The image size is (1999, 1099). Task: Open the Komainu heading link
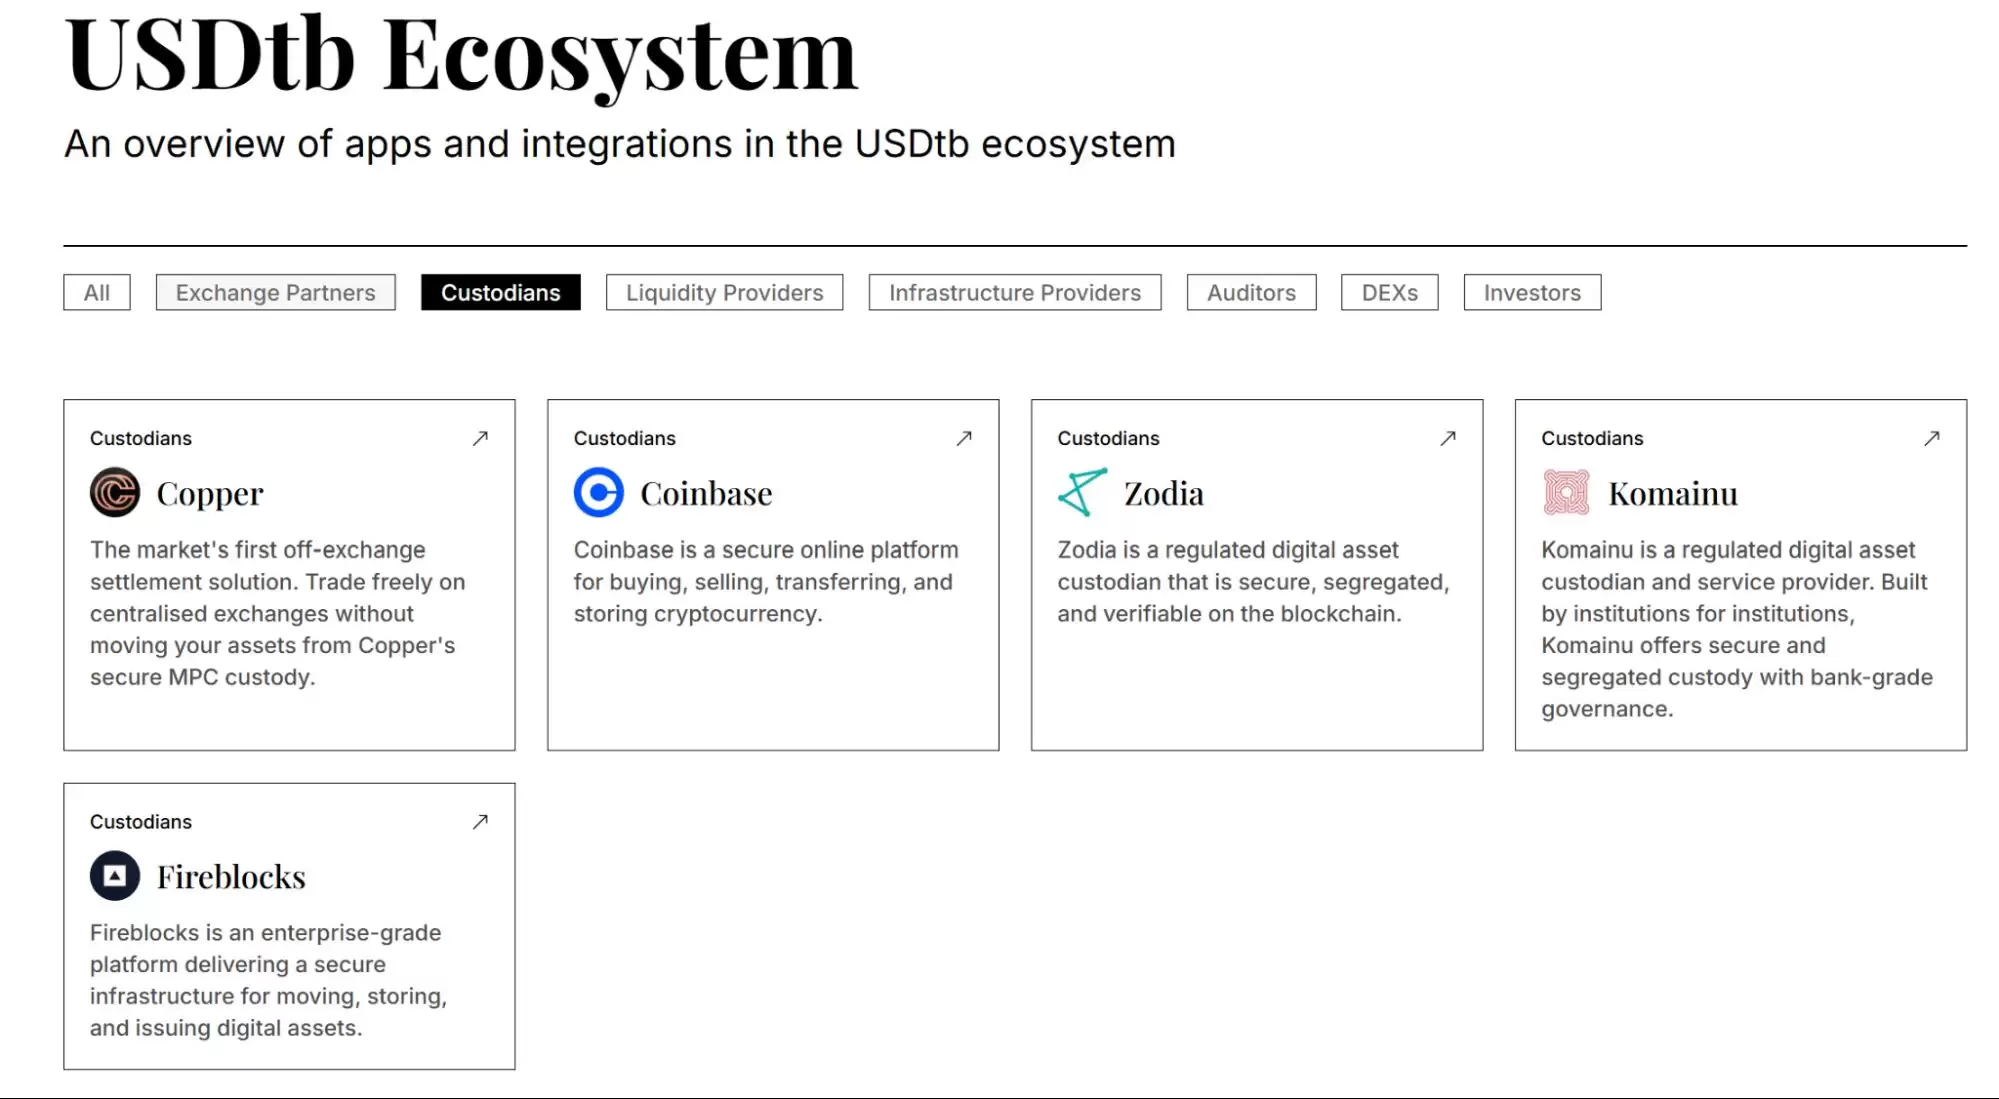pyautogui.click(x=1672, y=494)
